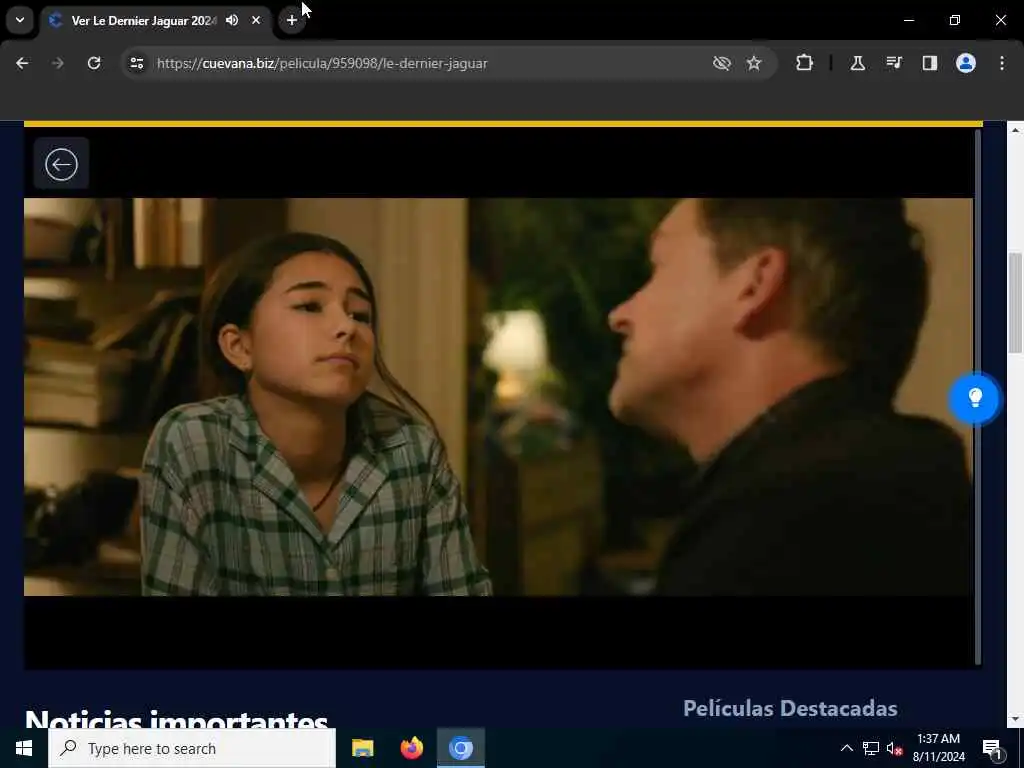Open the clock showing 1:37 AM

tap(938, 748)
